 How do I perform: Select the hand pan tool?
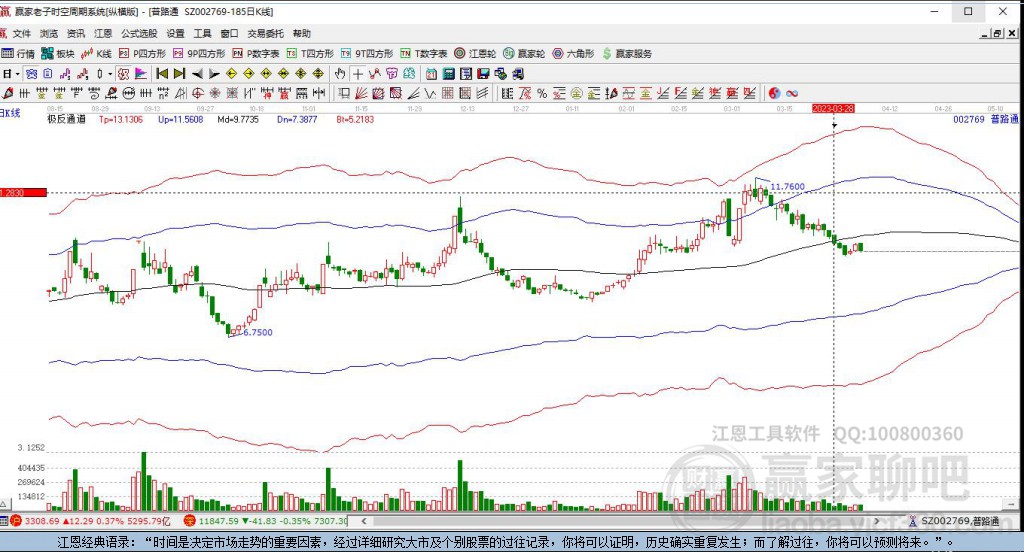pos(340,74)
